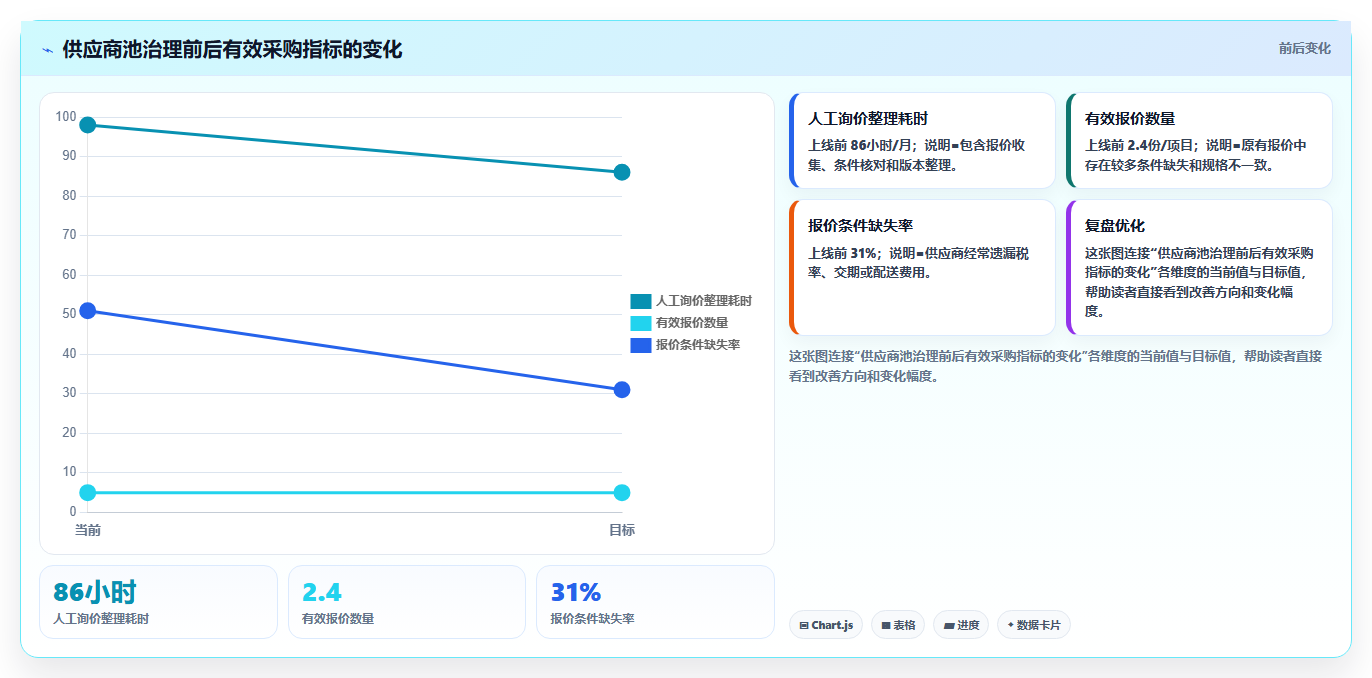Select the 31% 报价条件缺失率 stat card
Viewport: 1372px width, 678px height.
pyautogui.click(x=655, y=602)
